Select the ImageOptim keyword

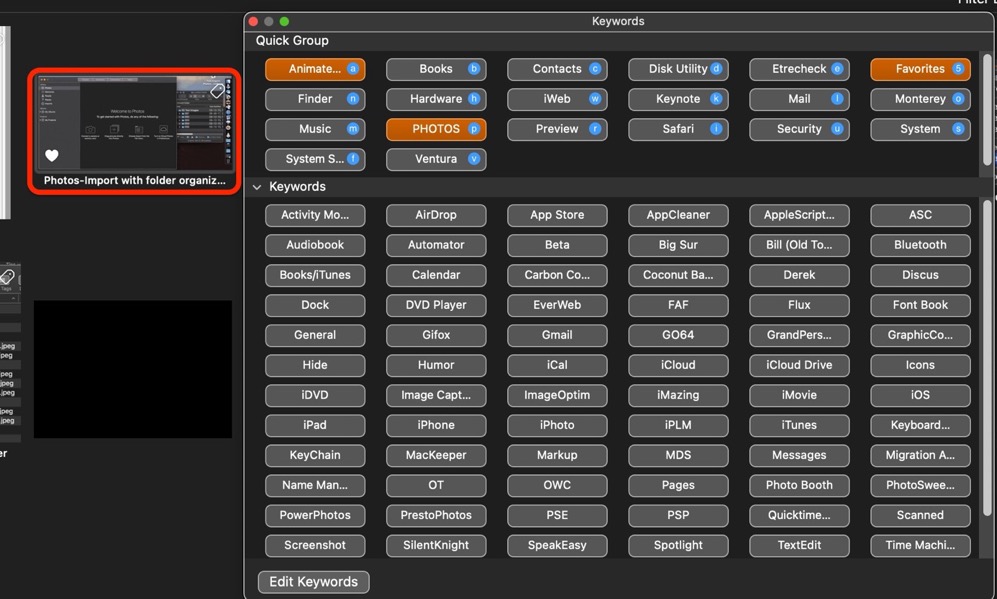pos(557,395)
